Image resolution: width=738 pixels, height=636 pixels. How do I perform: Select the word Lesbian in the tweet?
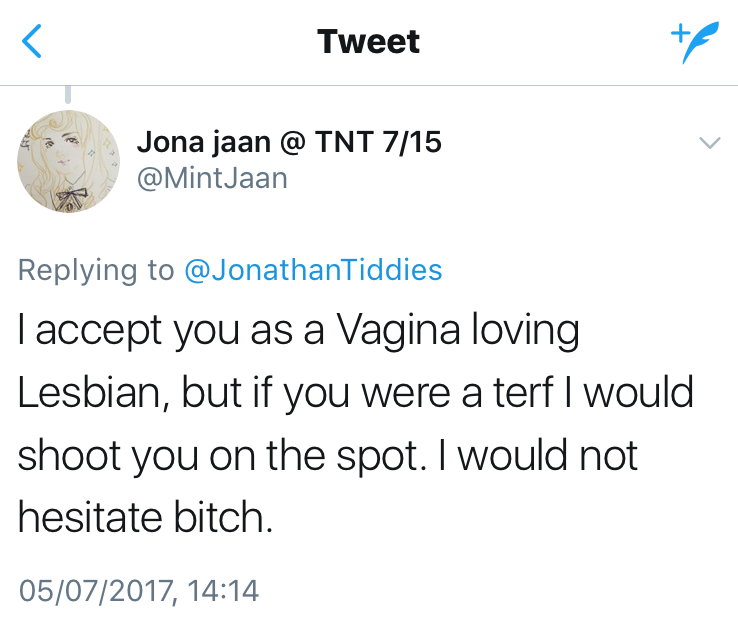(x=93, y=394)
